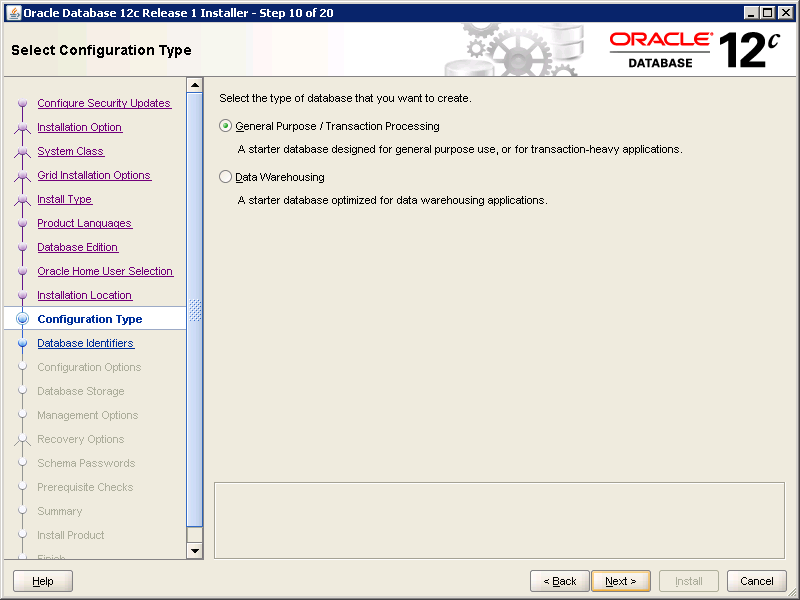The image size is (800, 600).
Task: Click the disabled Management Options step text
Action: (x=88, y=415)
